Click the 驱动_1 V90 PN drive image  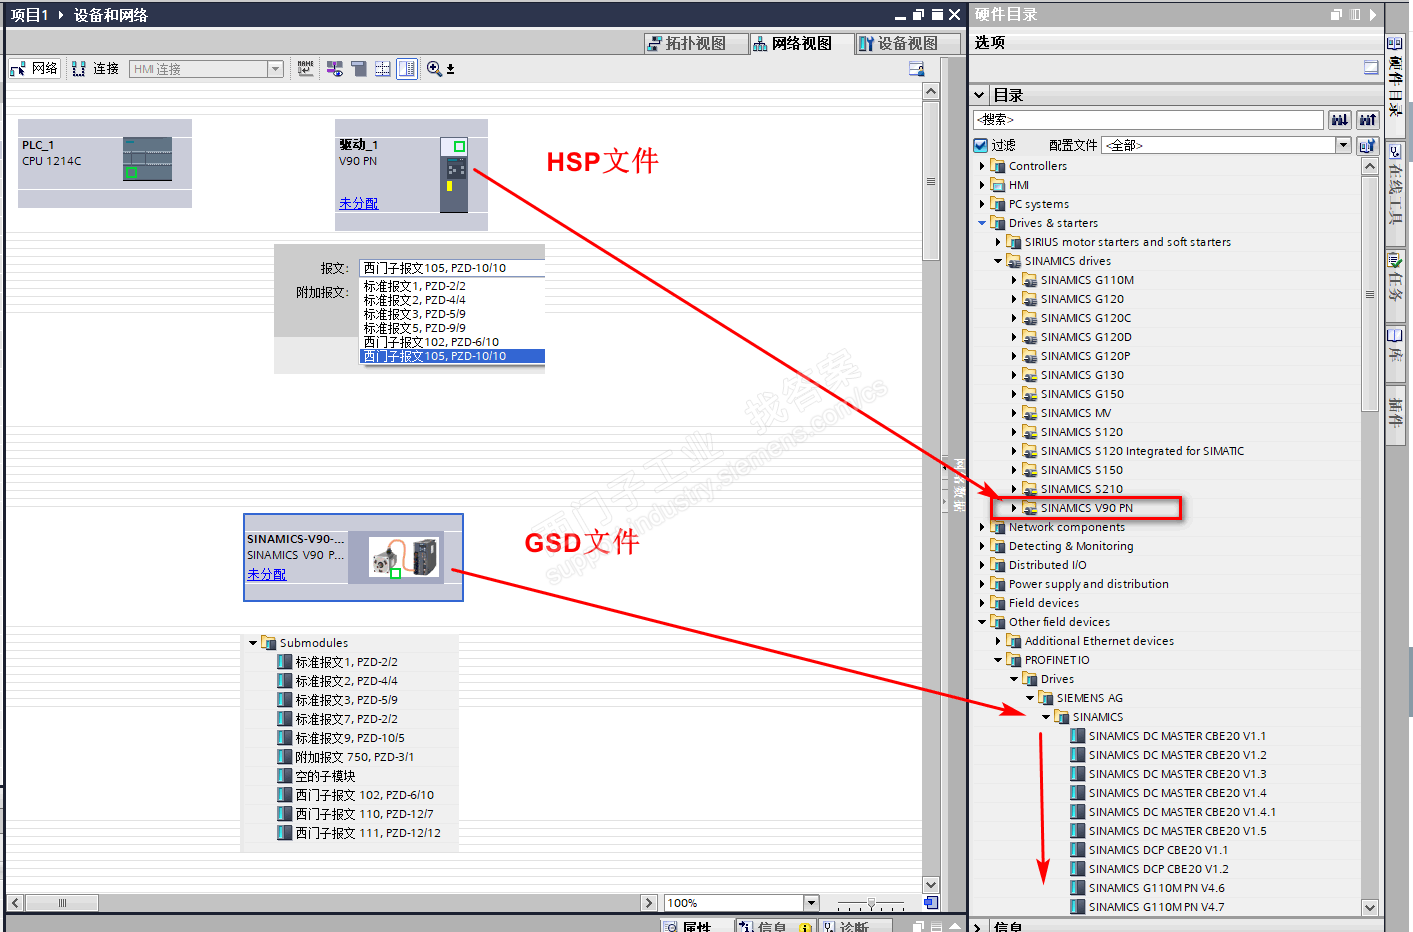tap(454, 175)
